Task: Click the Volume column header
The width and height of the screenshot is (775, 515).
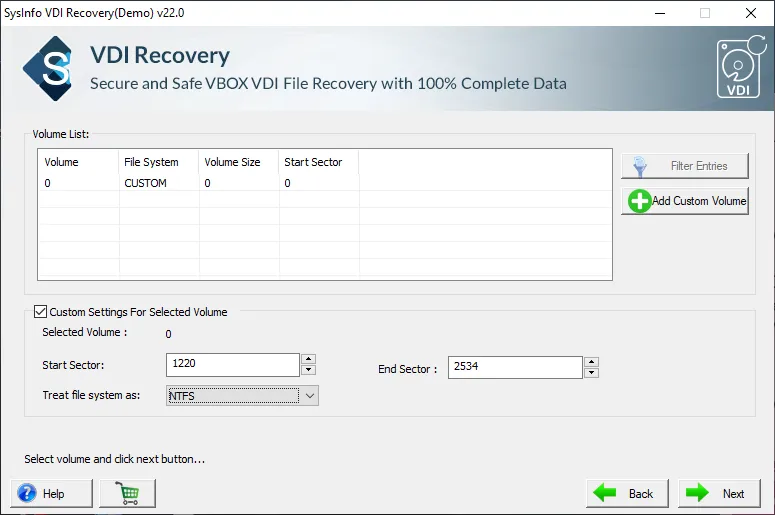Action: click(x=78, y=162)
